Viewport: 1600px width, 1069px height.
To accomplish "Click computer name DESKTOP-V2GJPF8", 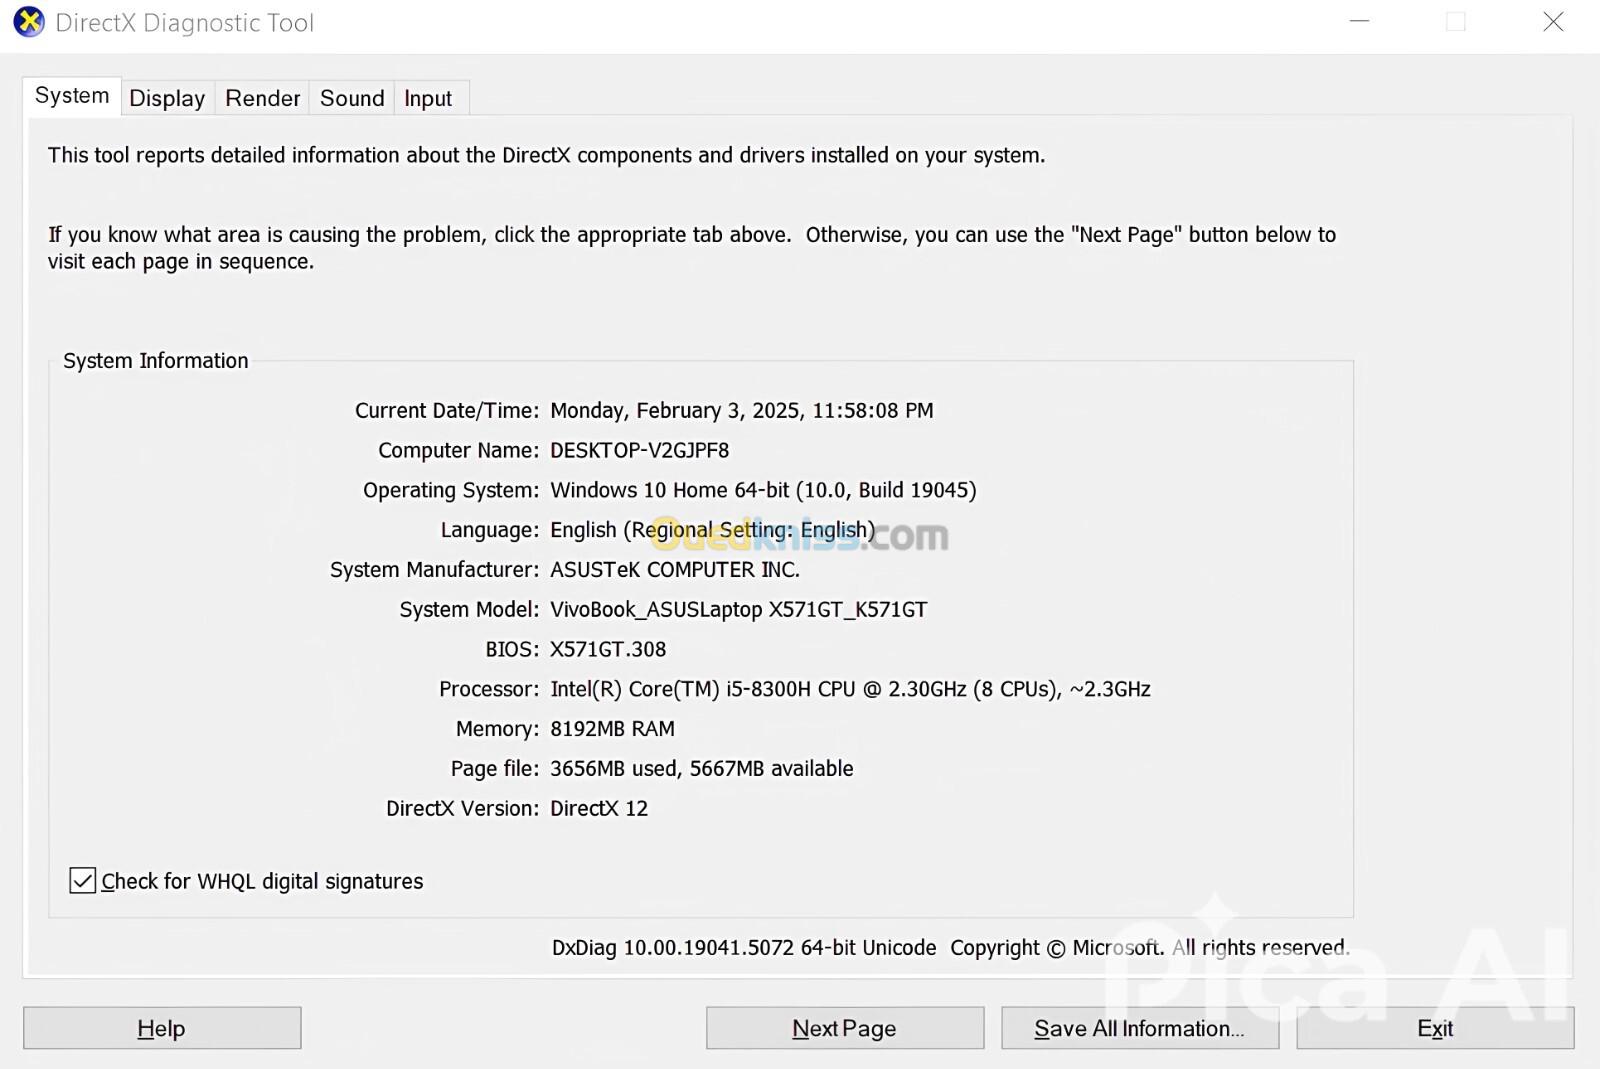I will coord(640,450).
